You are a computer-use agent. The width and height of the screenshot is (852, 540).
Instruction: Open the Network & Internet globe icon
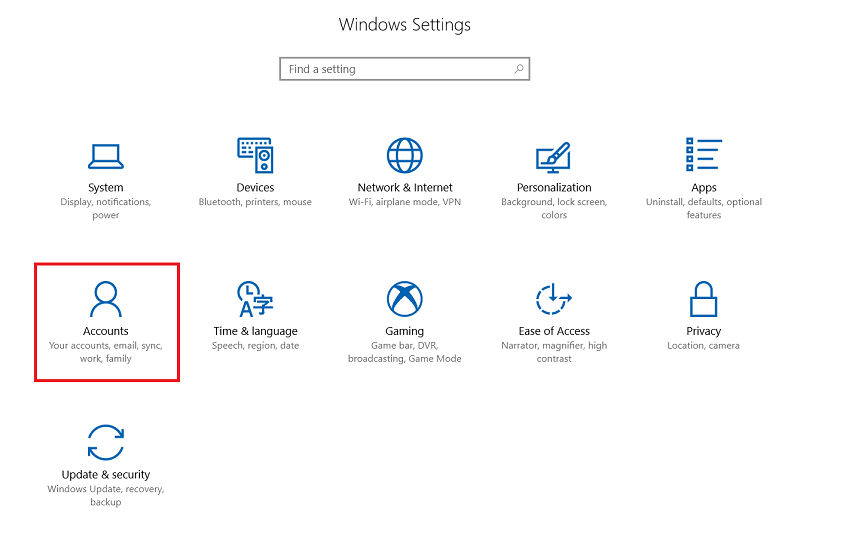click(x=405, y=155)
